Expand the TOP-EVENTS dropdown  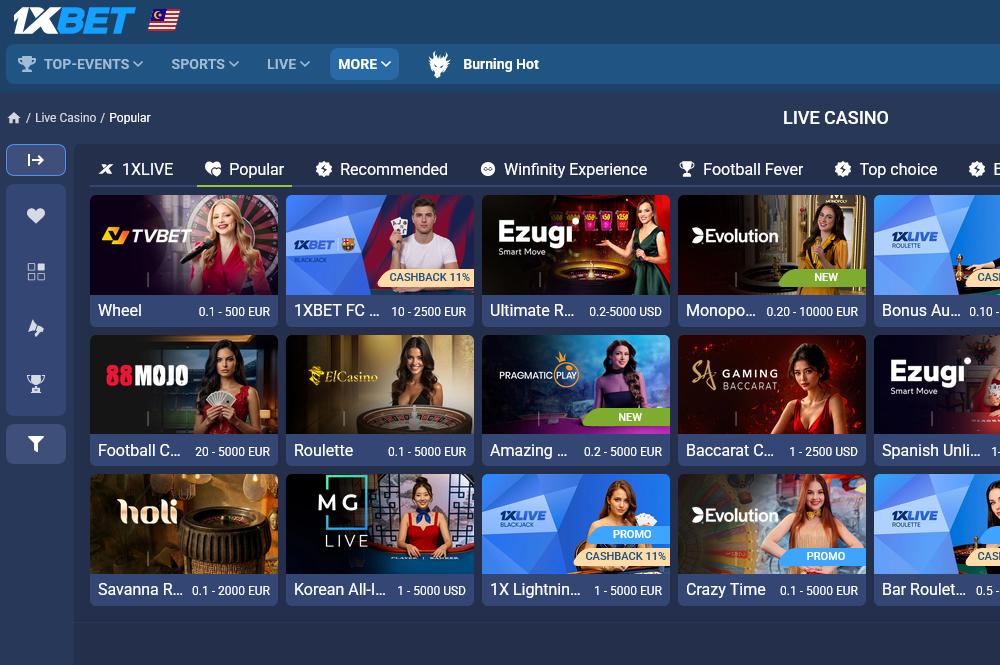point(81,64)
